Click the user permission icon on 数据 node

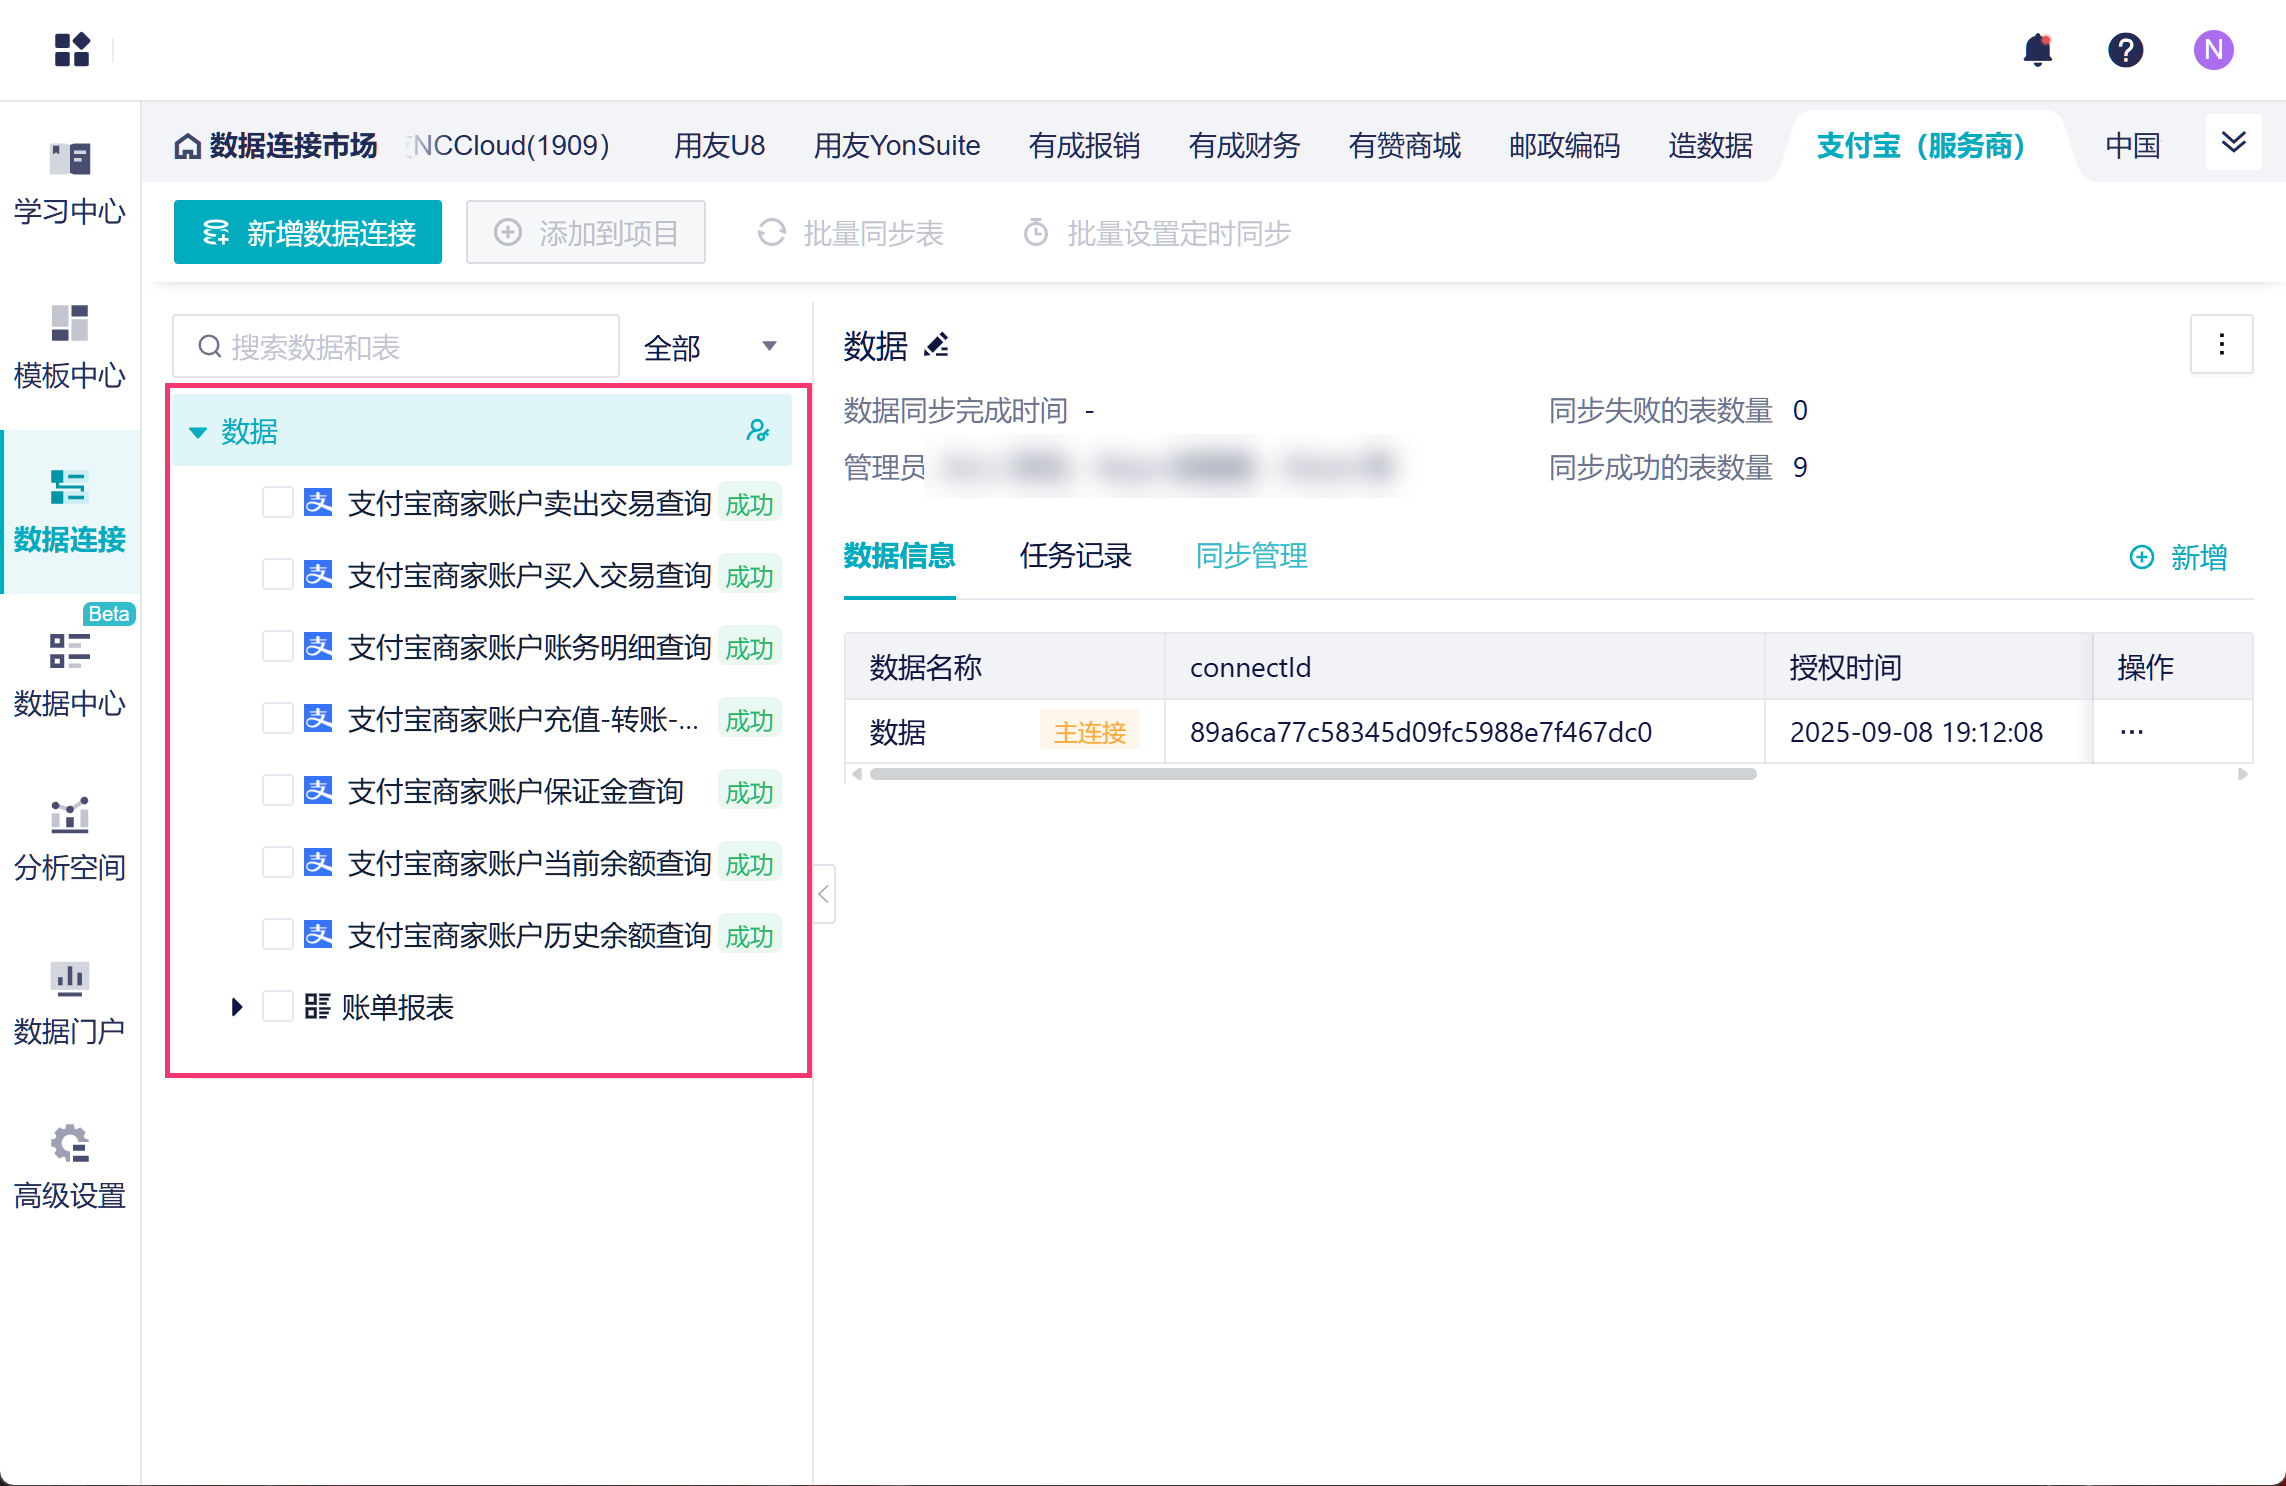(758, 431)
